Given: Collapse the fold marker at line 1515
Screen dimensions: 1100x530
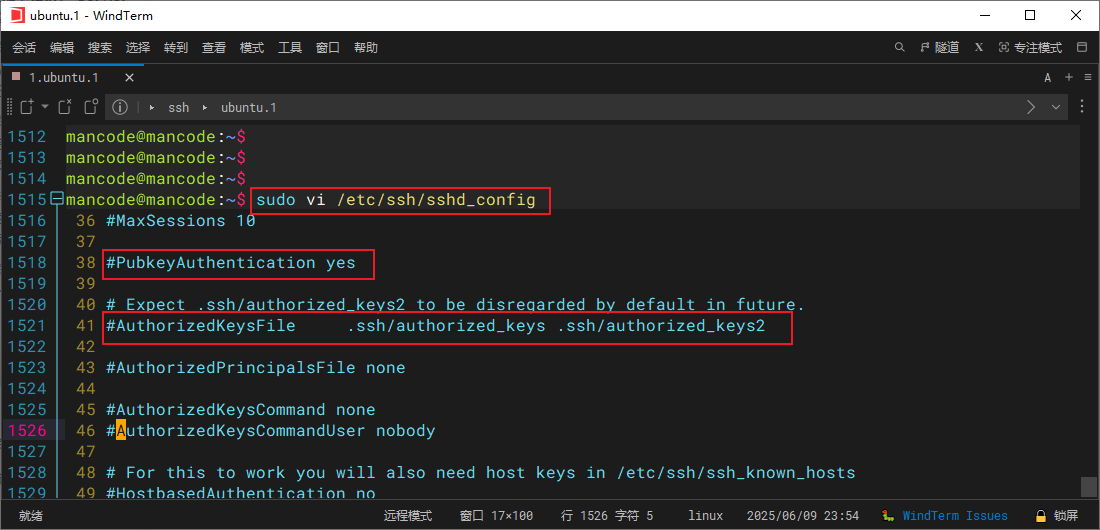Looking at the screenshot, I should 57,200.
